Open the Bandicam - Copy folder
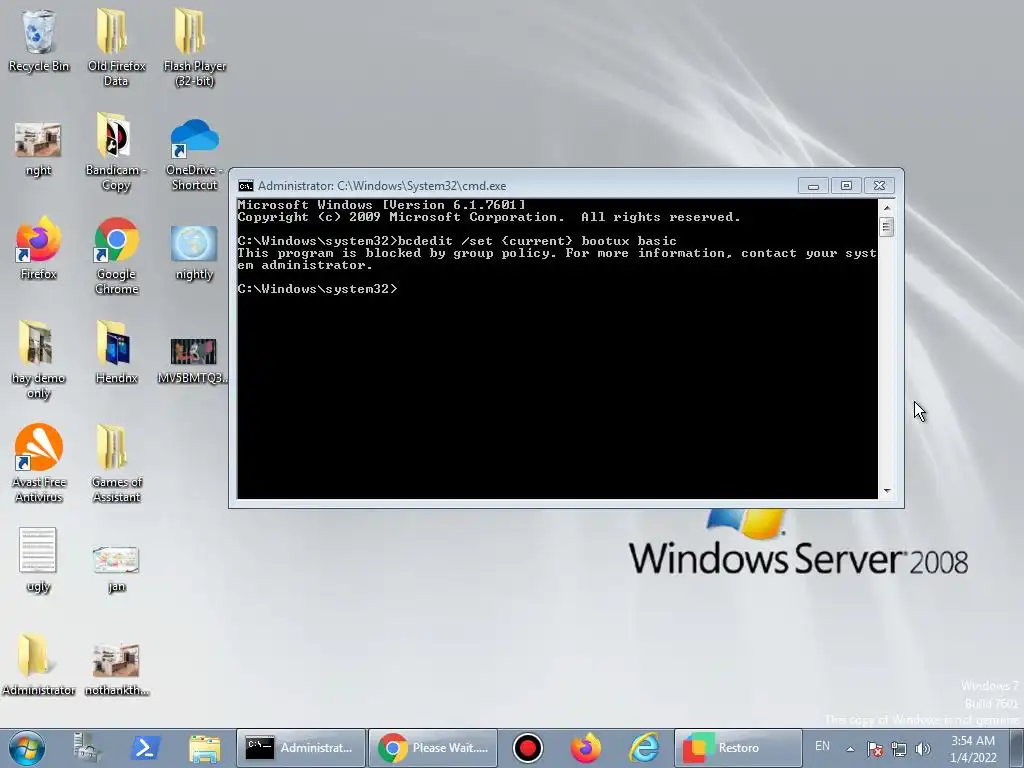This screenshot has width=1024, height=768. point(116,152)
